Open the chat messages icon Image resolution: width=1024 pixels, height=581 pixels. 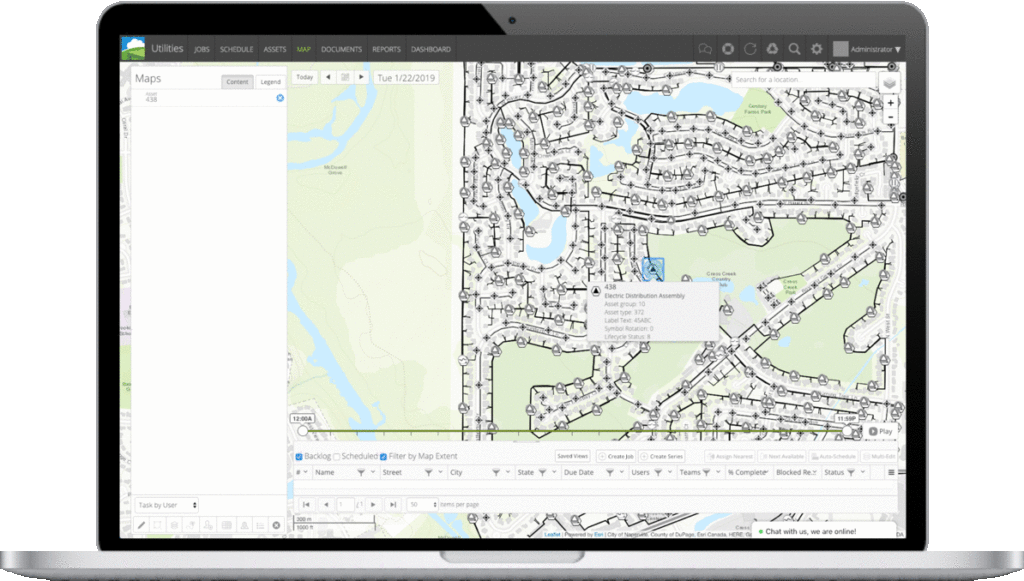coord(705,49)
